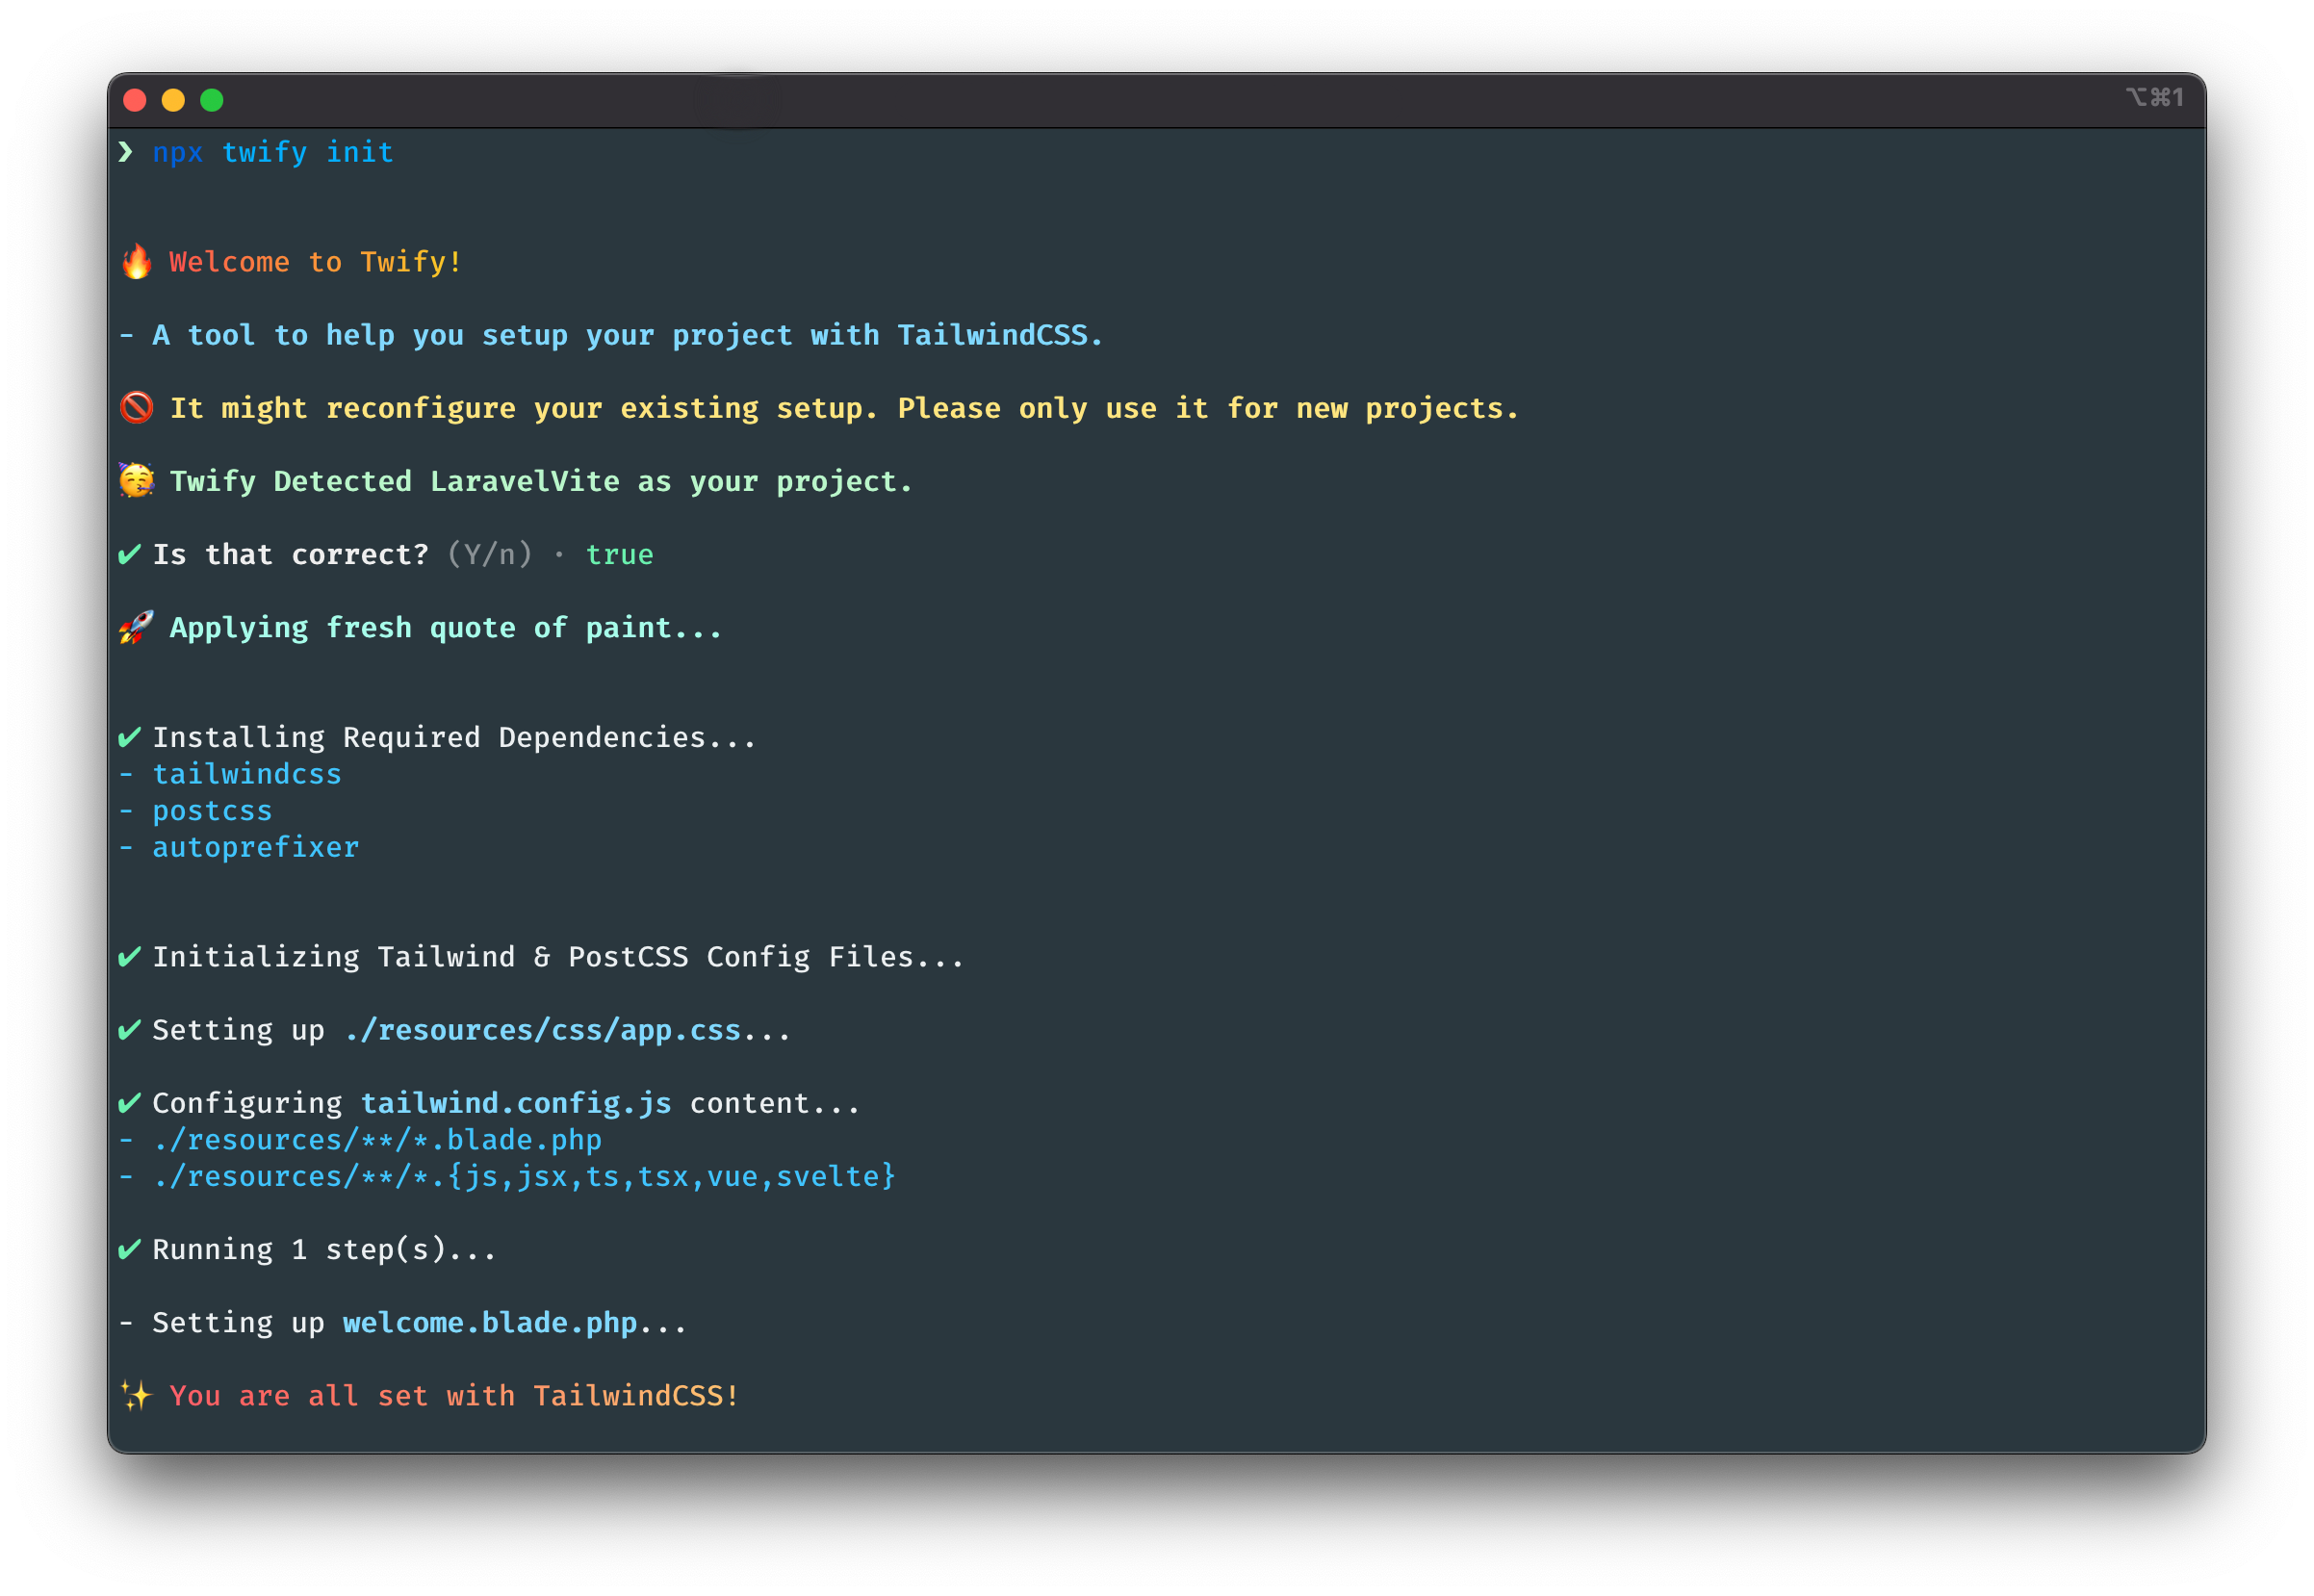Screen dimensions: 2314x1596
Task: Click checkmark beside Running 1 step(s)
Action: [x=129, y=1250]
